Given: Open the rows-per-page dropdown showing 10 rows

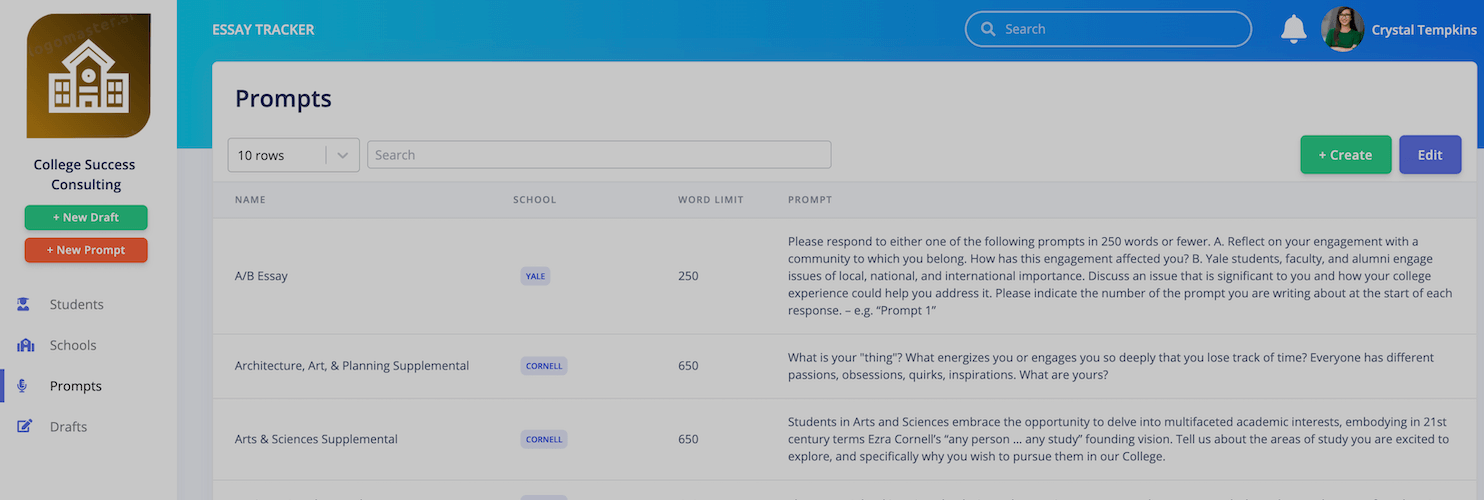Looking at the screenshot, I should 294,155.
